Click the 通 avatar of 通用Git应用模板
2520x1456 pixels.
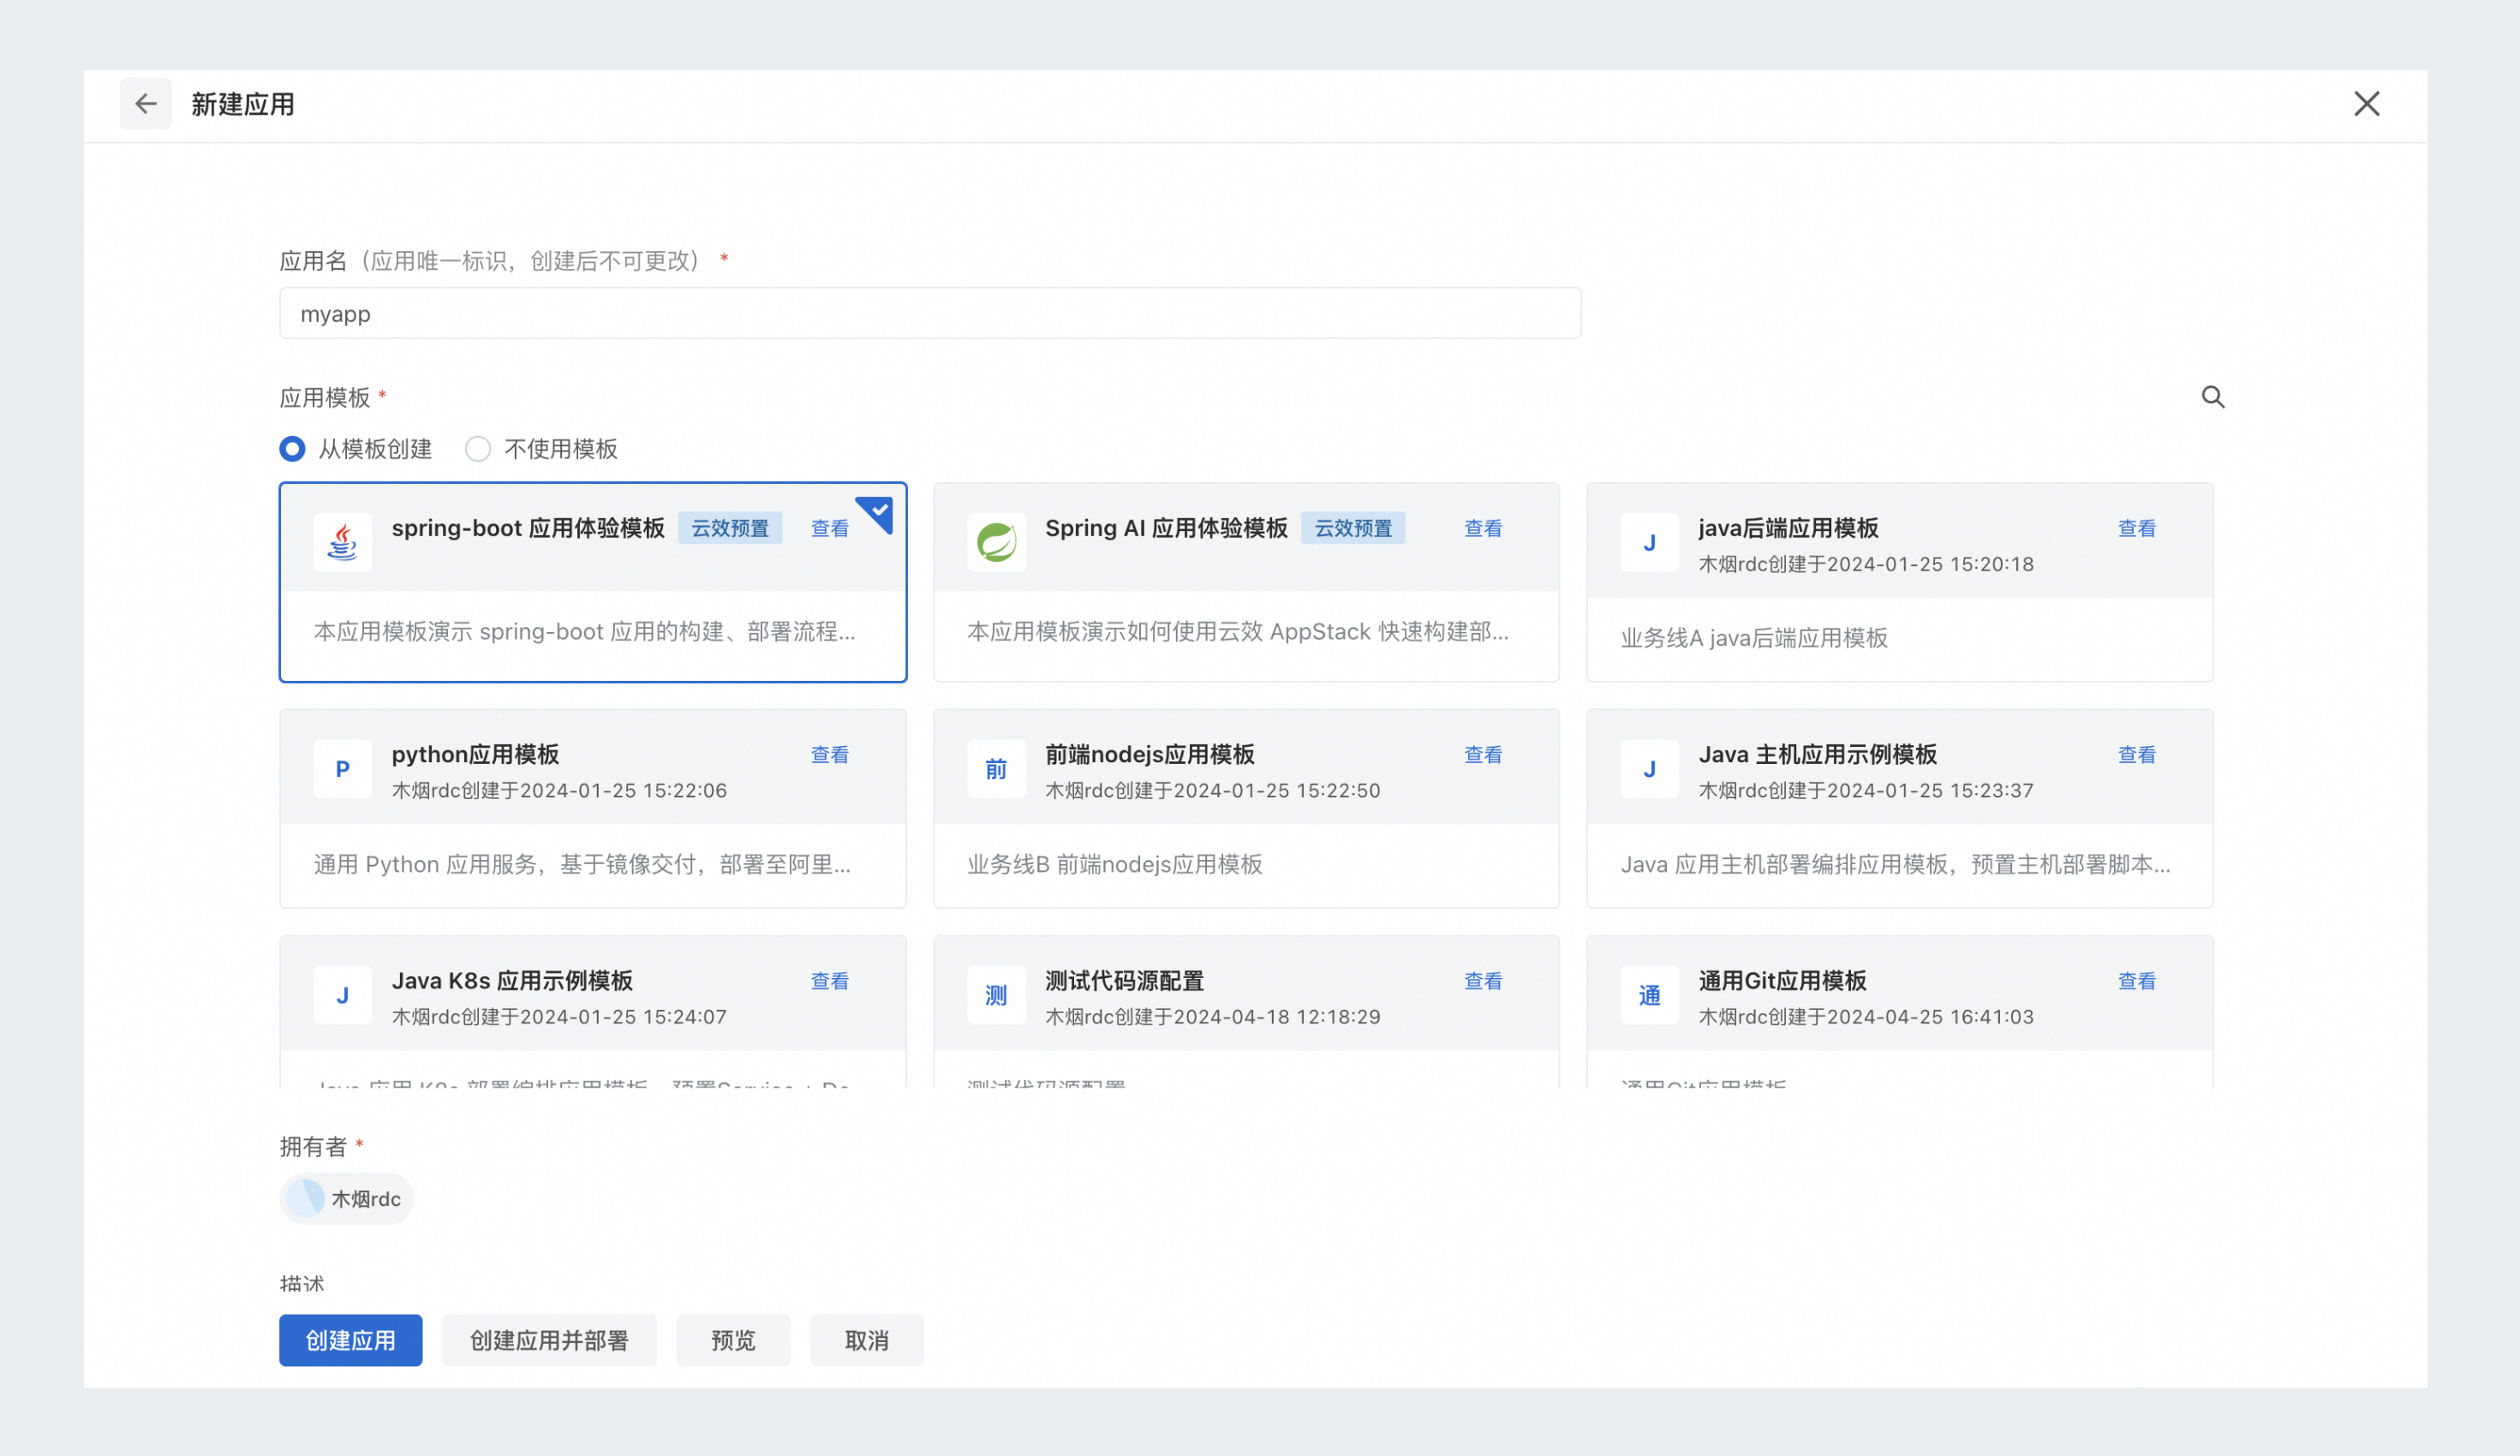1649,995
